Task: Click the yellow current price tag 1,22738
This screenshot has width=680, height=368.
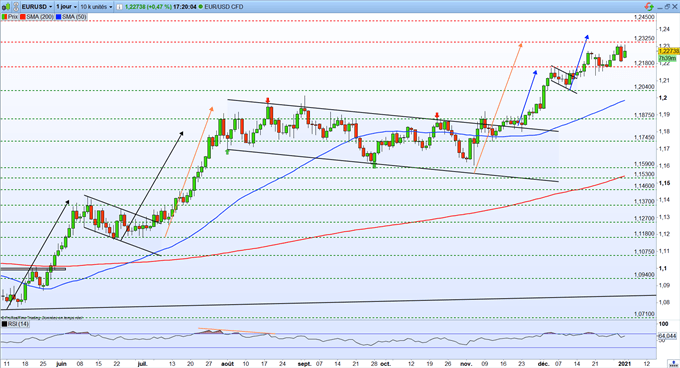Action: 668,51
